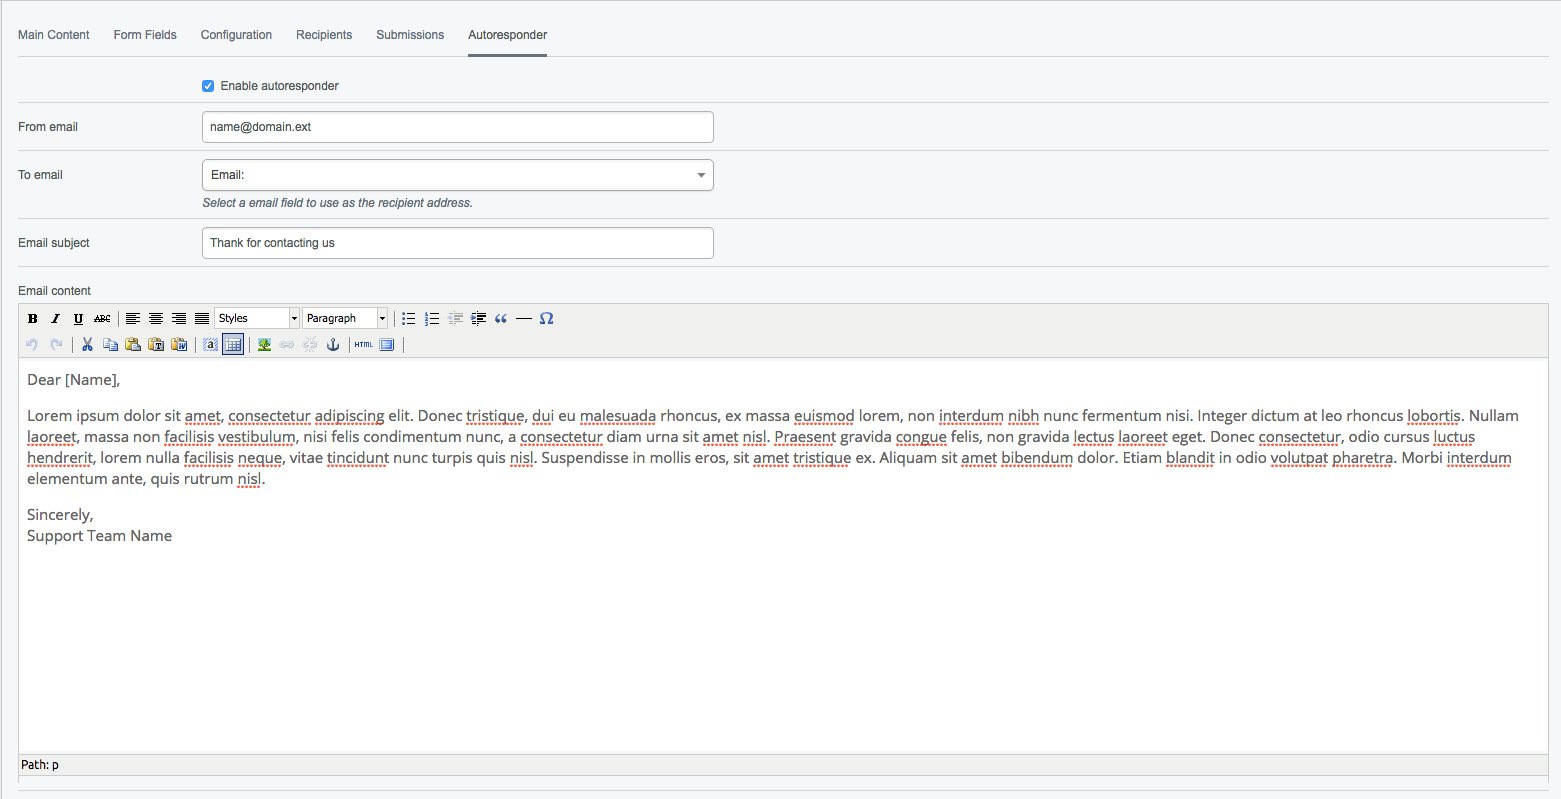Viewport: 1561px width, 799px height.
Task: Increase indent of the paragraph
Action: (x=478, y=319)
